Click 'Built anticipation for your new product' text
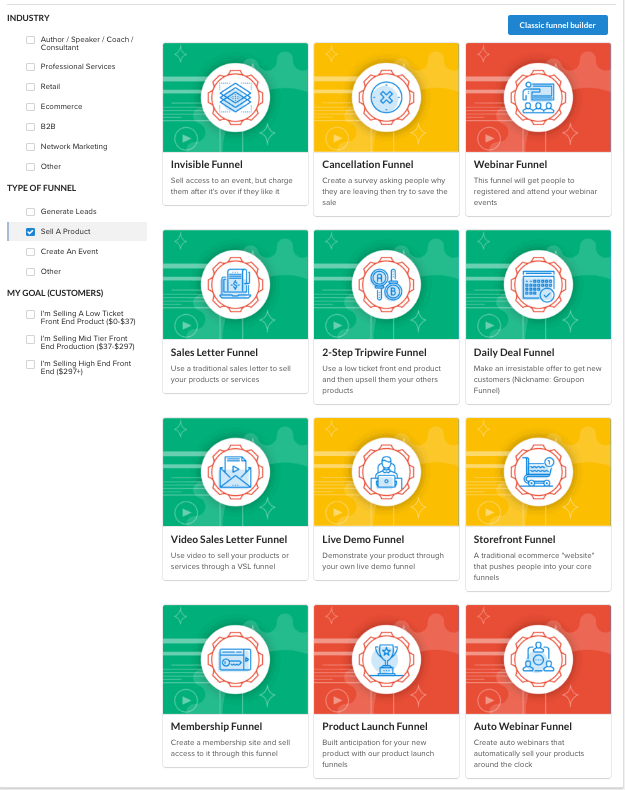 point(378,753)
